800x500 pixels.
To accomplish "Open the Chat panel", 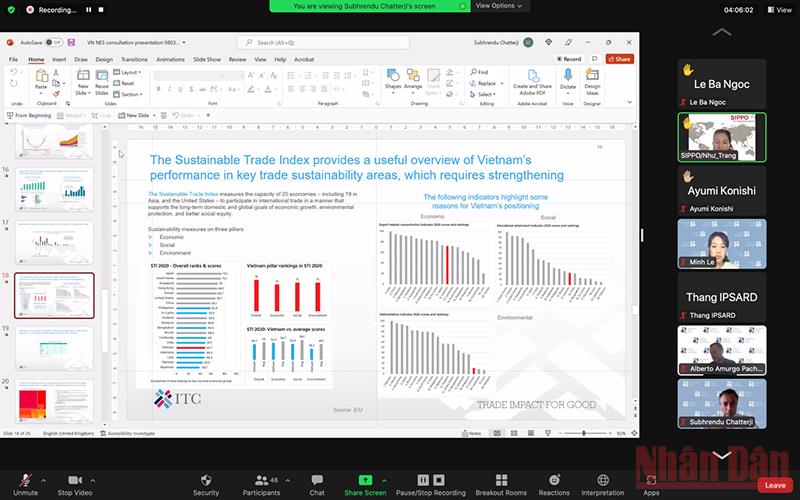I will [317, 481].
